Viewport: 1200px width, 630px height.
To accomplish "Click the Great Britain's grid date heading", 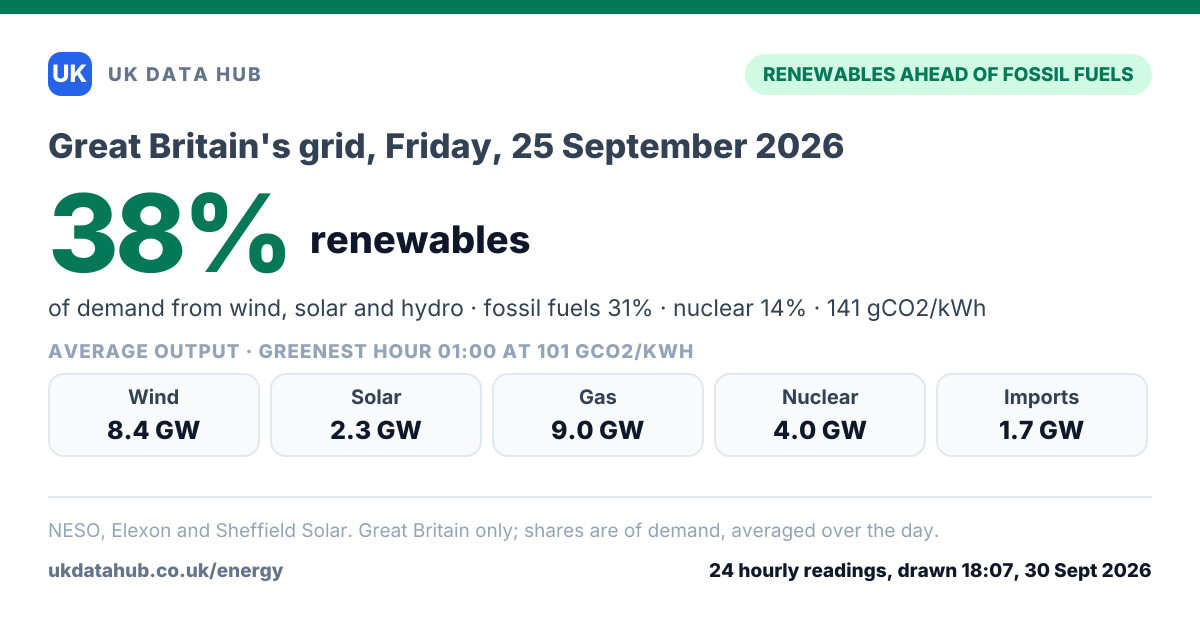I will (x=446, y=147).
